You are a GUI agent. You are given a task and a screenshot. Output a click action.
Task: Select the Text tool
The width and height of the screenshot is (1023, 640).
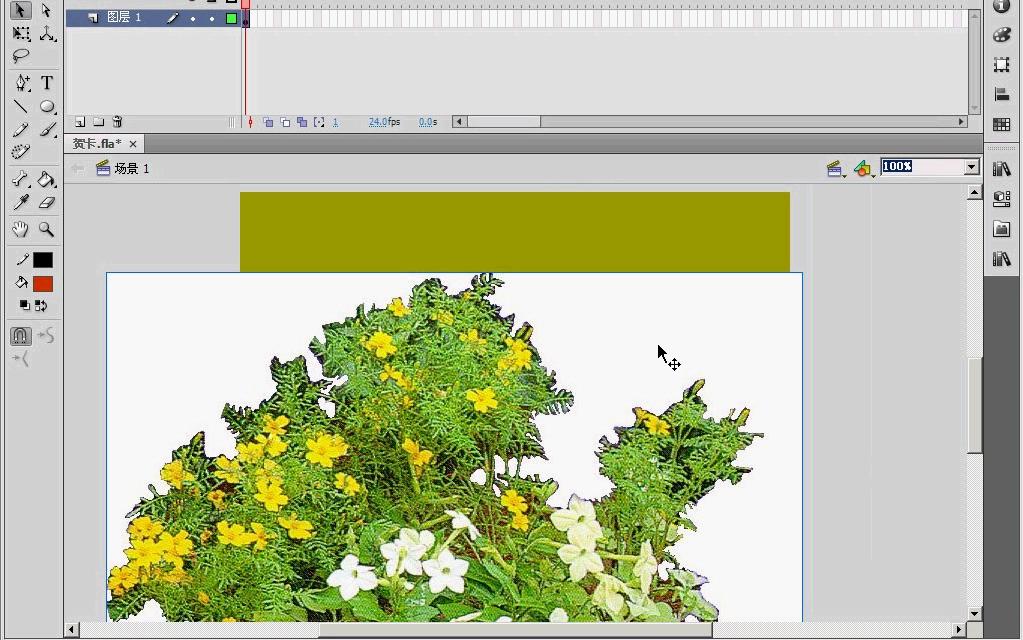point(46,82)
